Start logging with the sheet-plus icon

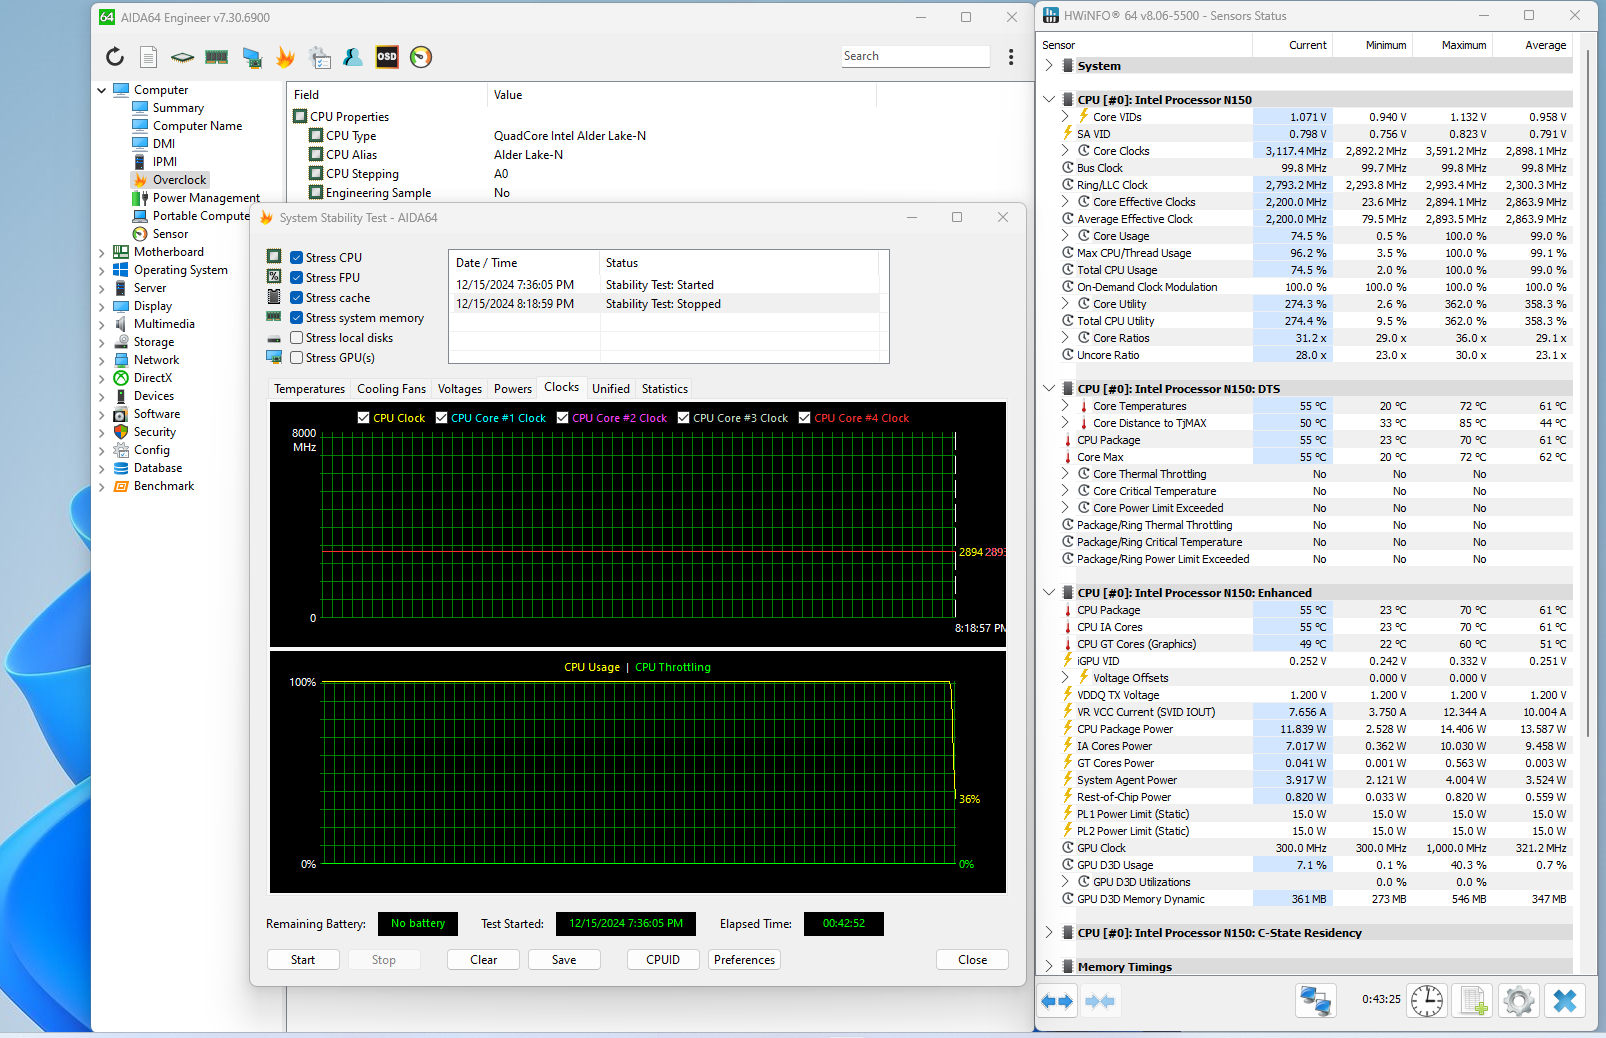1473,1000
